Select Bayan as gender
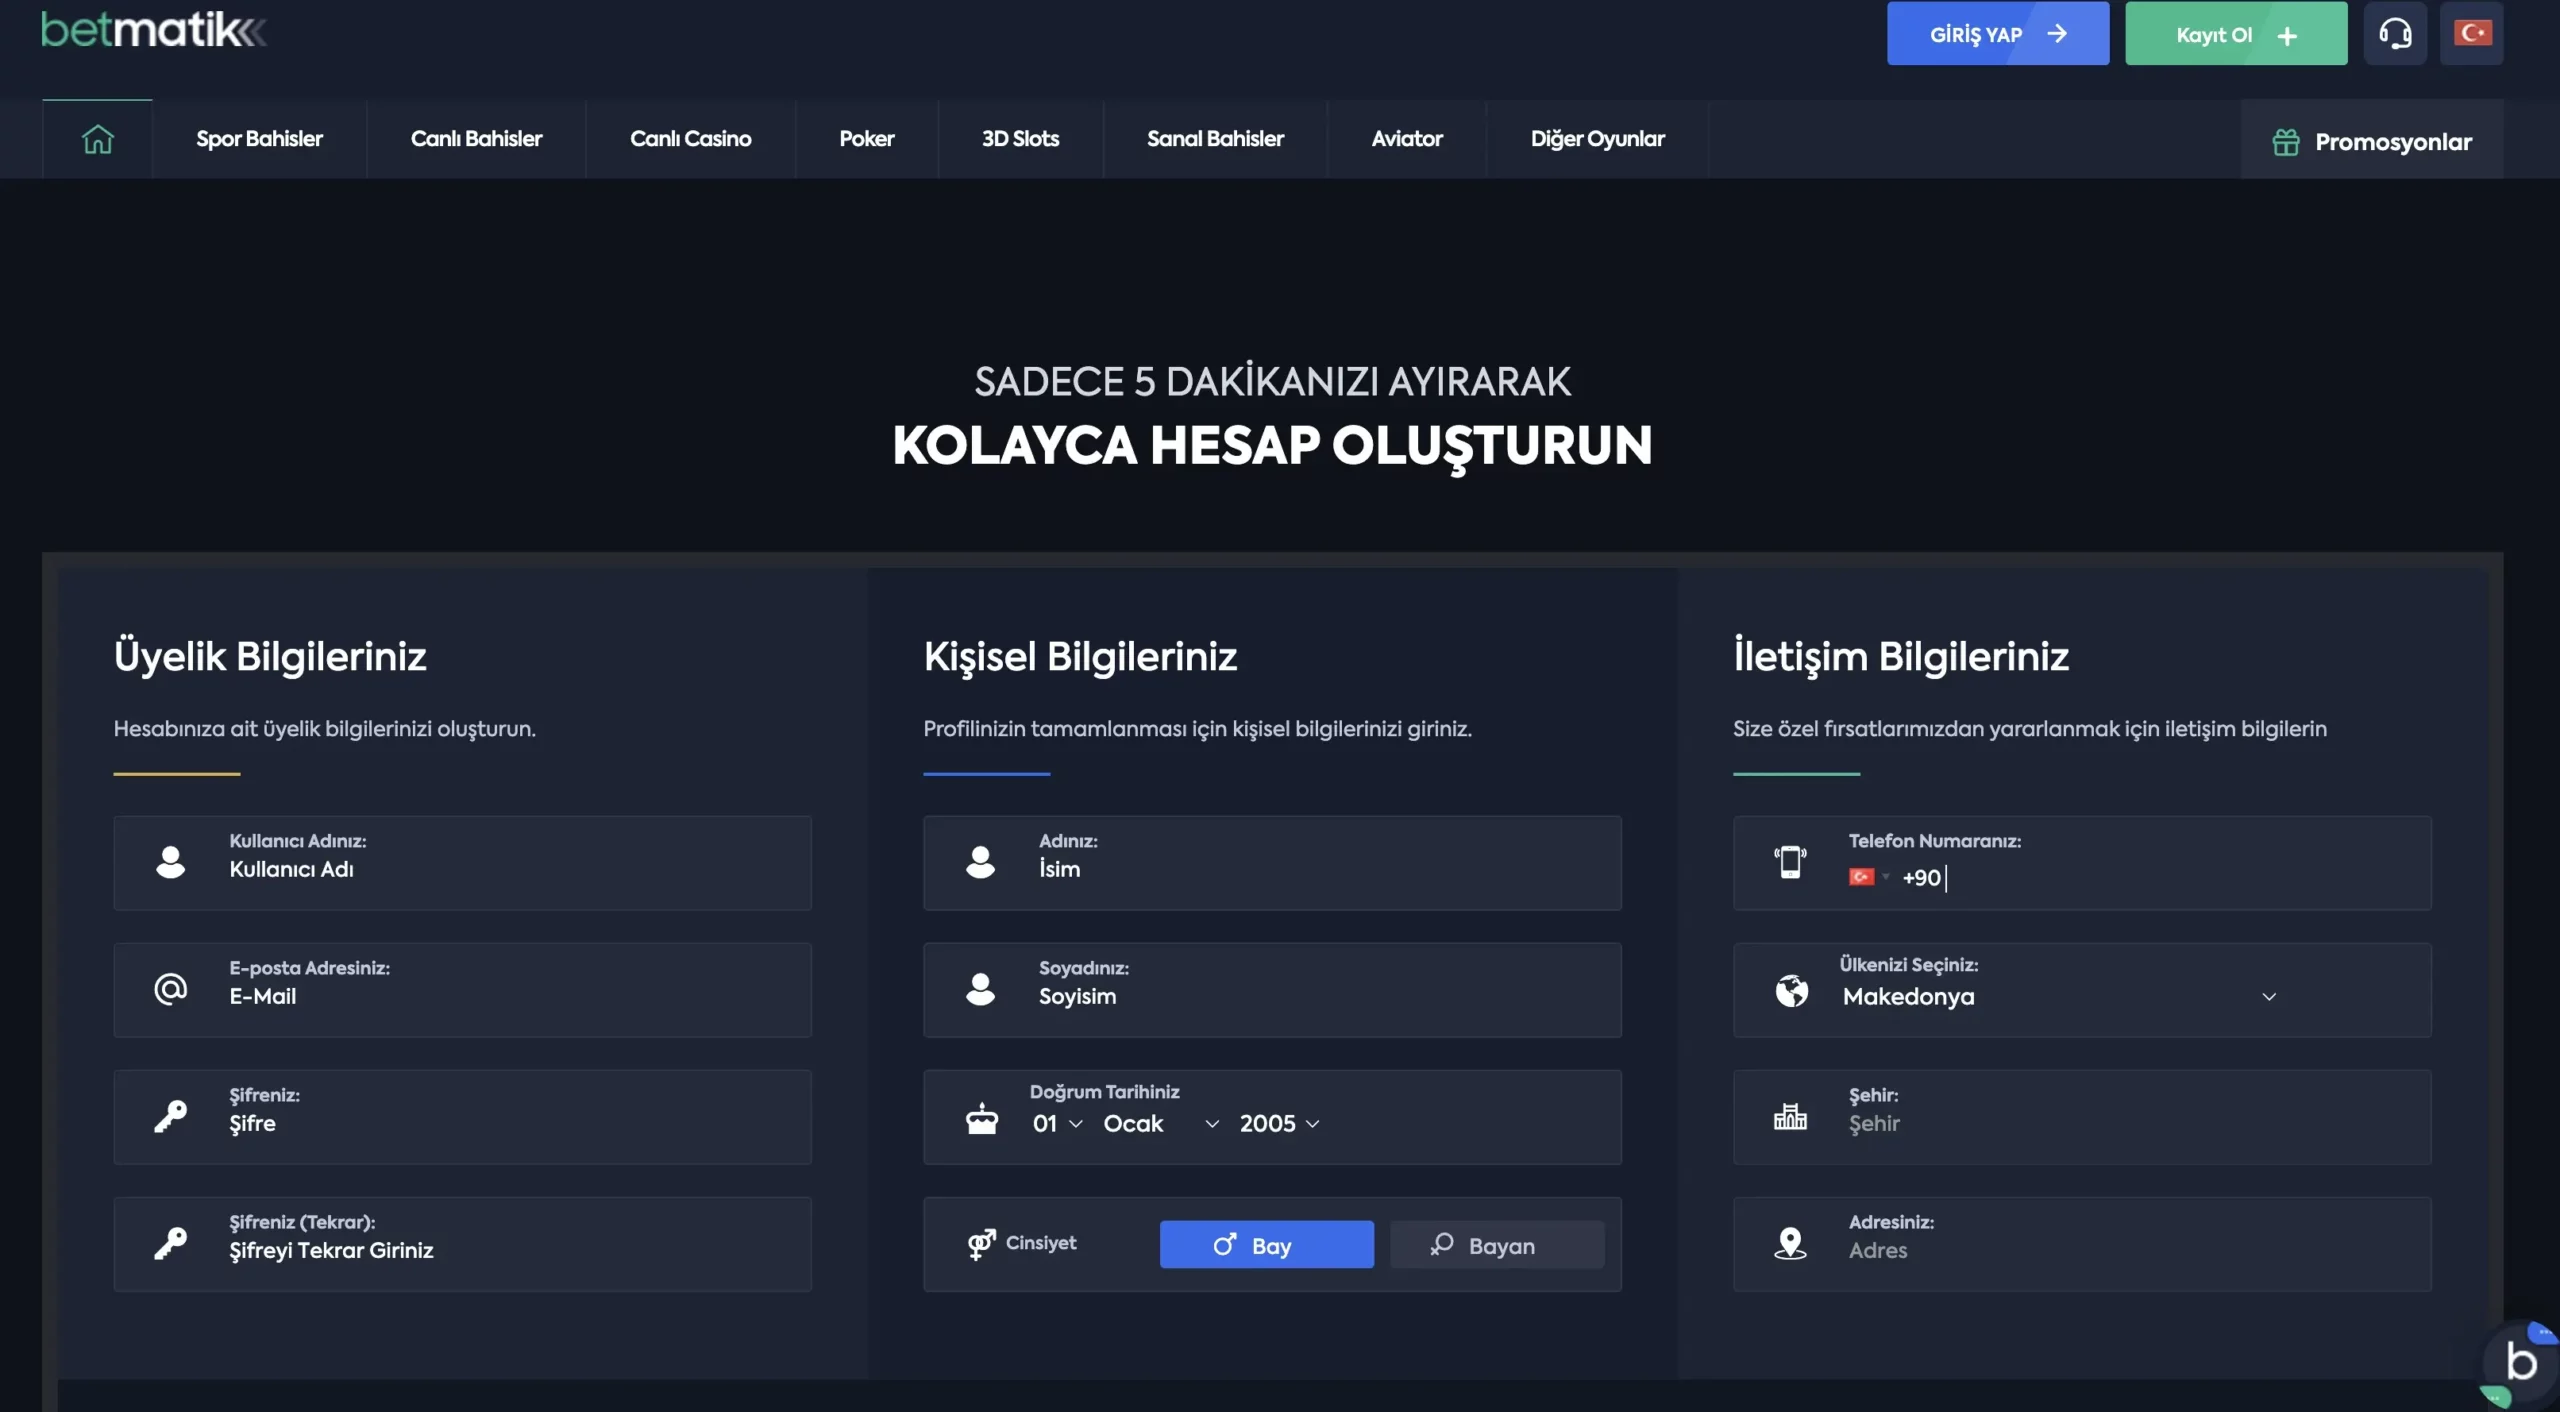This screenshot has height=1412, width=2560. (1497, 1244)
